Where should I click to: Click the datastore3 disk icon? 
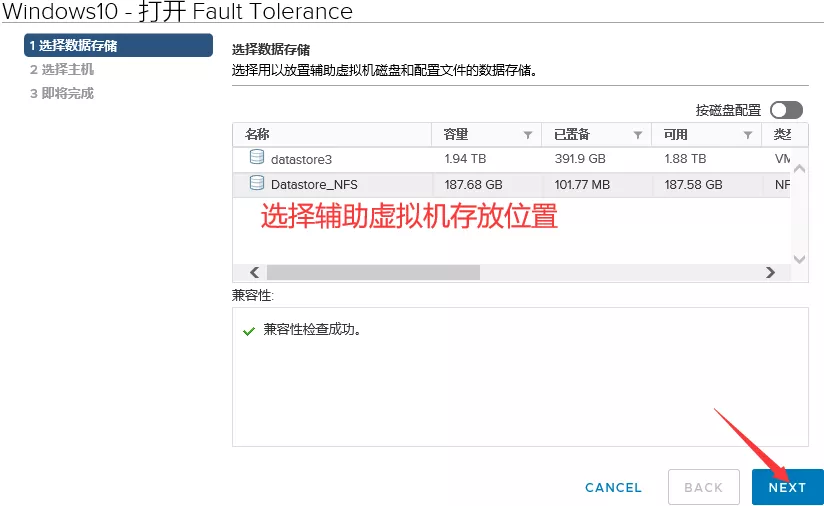[257, 158]
